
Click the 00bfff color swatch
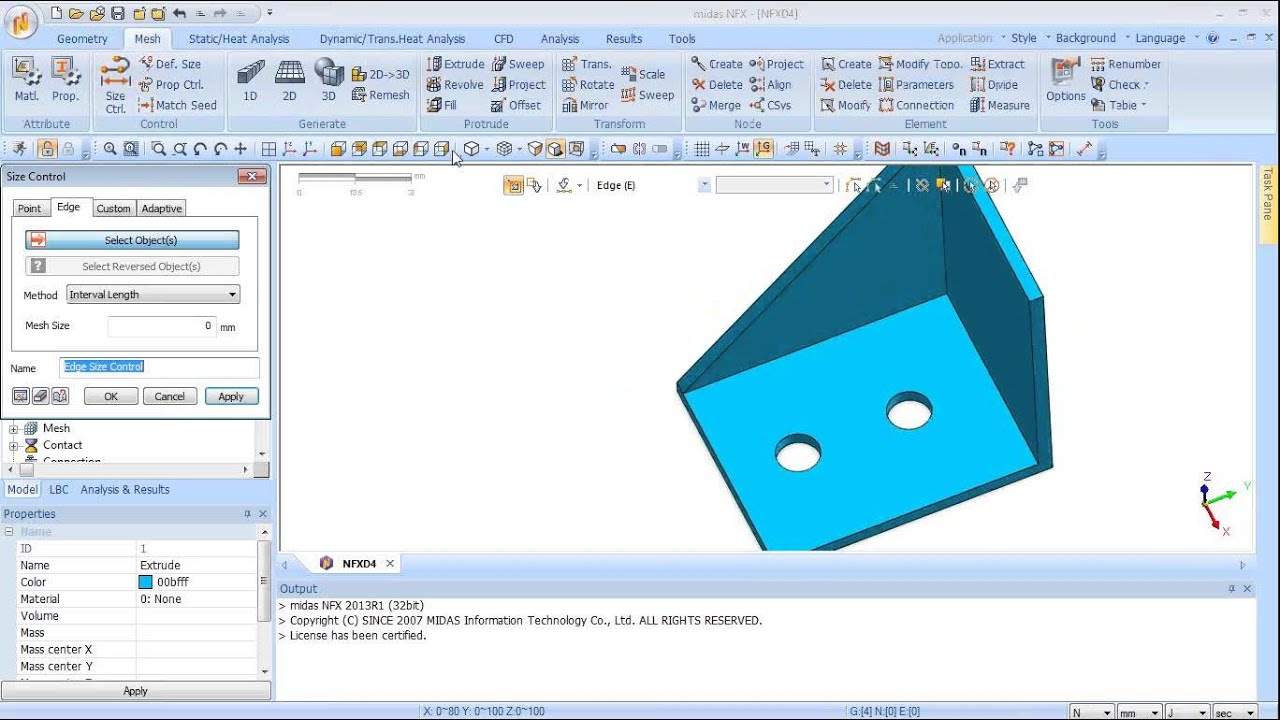pos(146,582)
